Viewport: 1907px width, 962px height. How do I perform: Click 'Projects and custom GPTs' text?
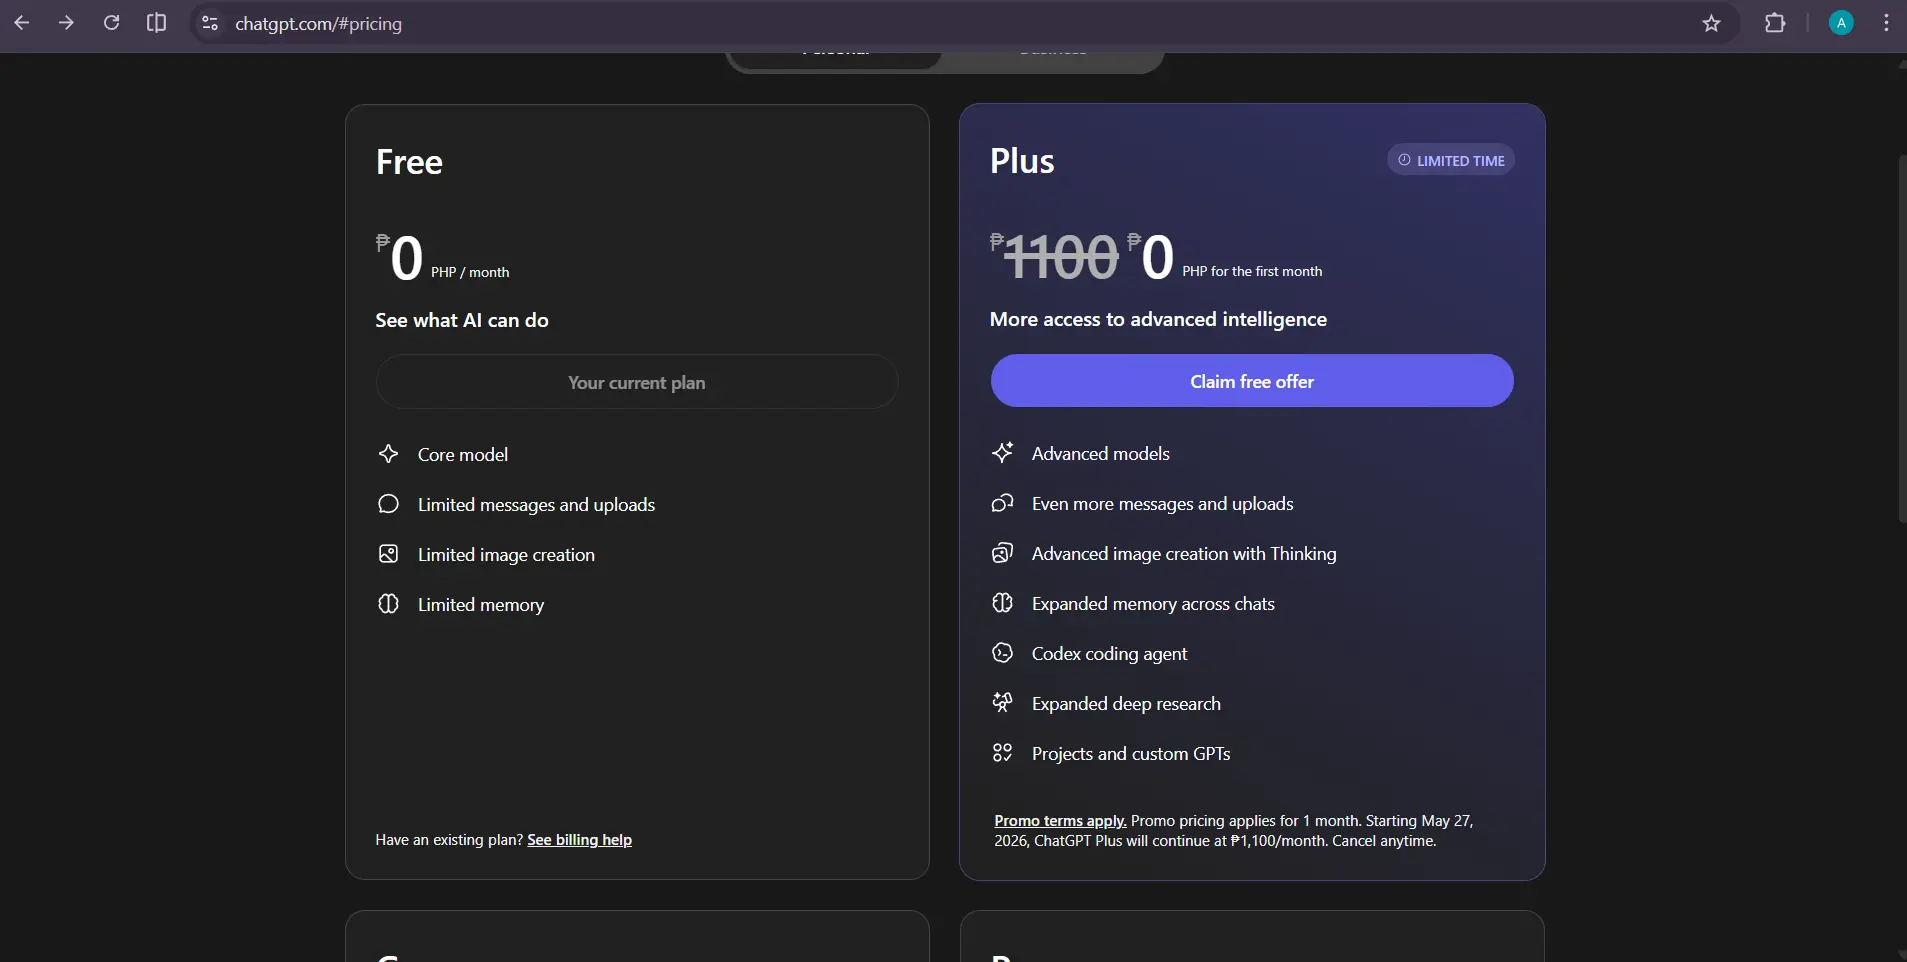pos(1131,754)
